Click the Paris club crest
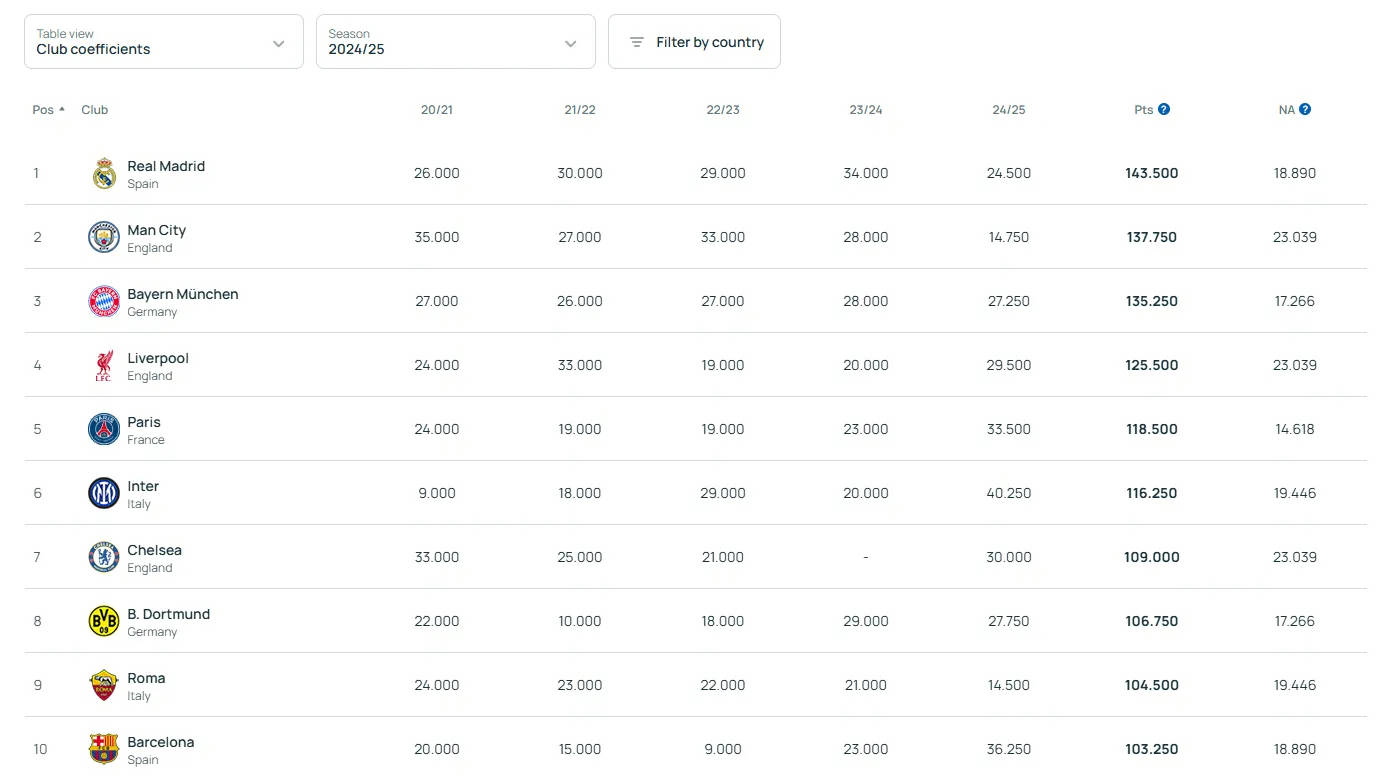 coord(104,429)
